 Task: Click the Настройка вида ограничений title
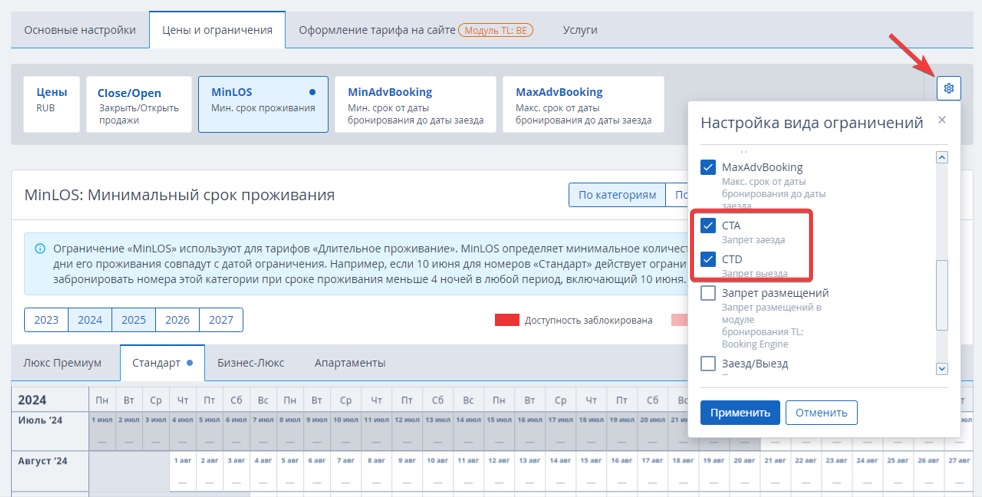[x=812, y=123]
